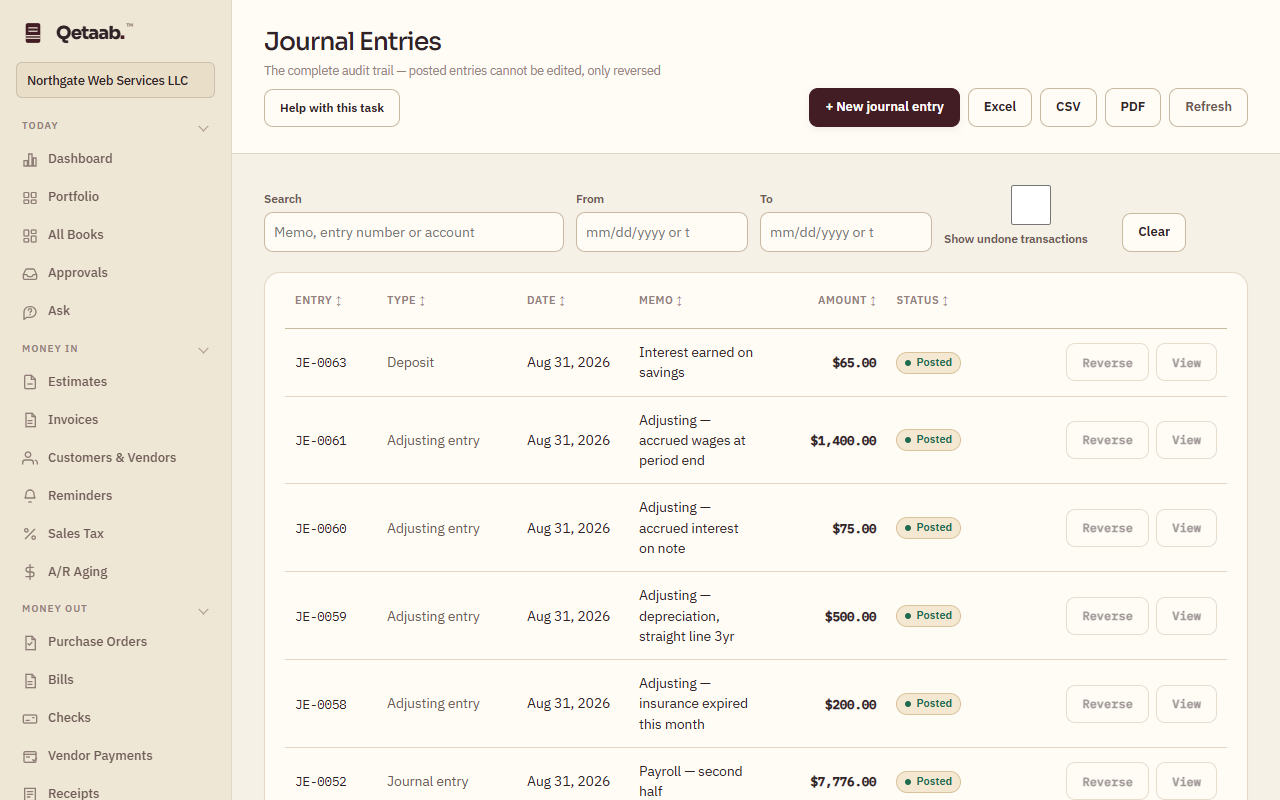Click the A/R Aging dollar icon
This screenshot has width=1280, height=800.
30,572
